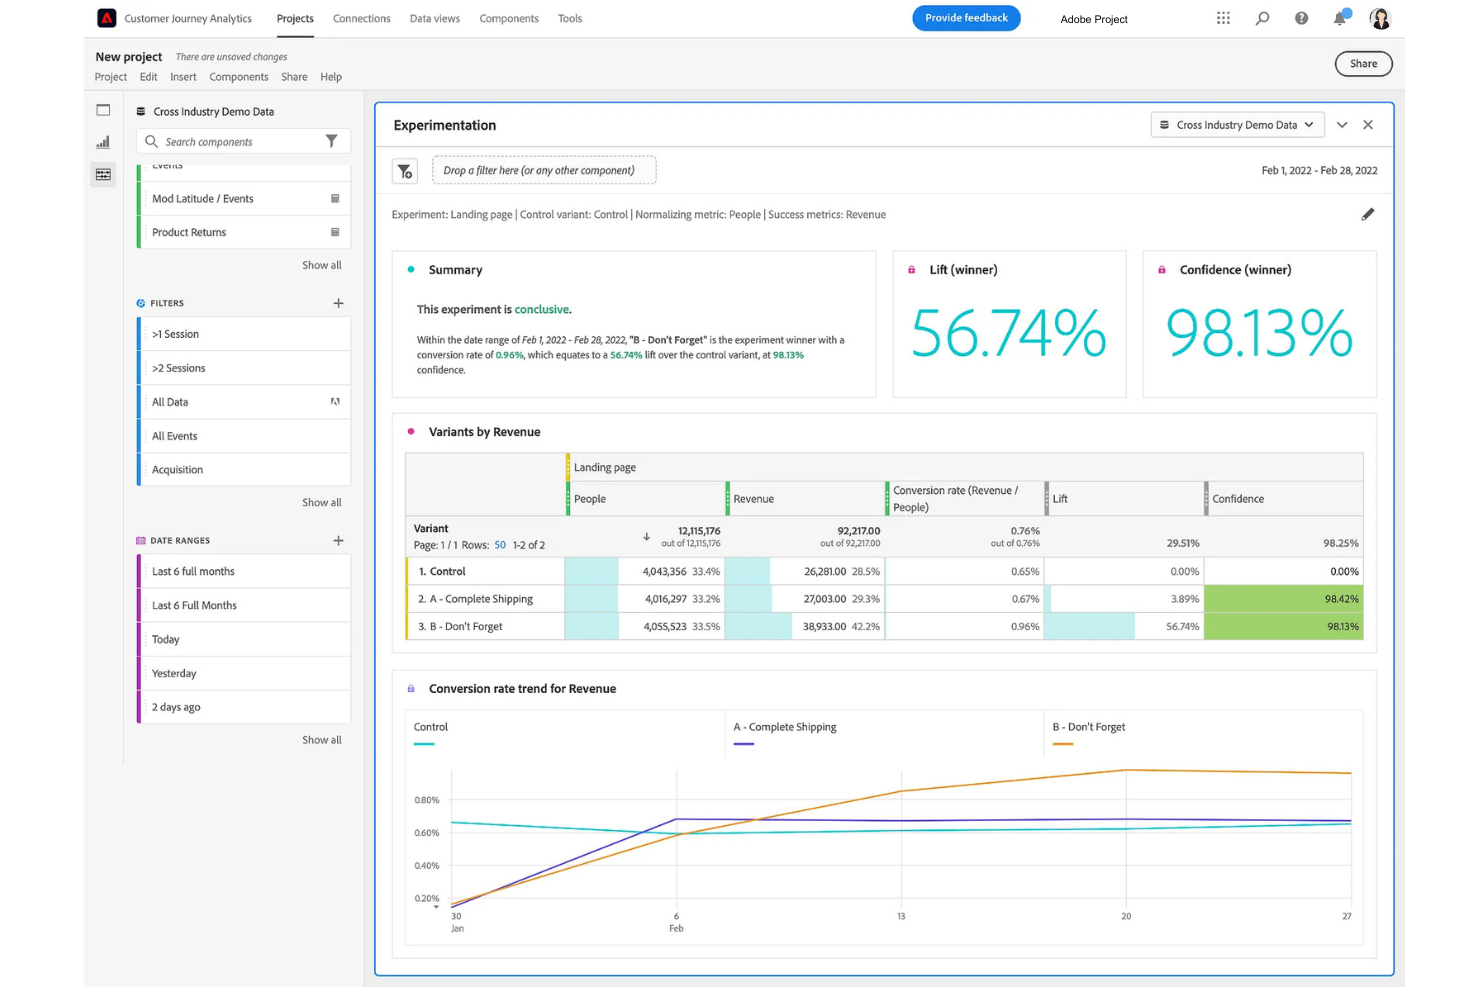
Task: Open the Adobe Experience Cloud home icon
Action: pyautogui.click(x=106, y=18)
